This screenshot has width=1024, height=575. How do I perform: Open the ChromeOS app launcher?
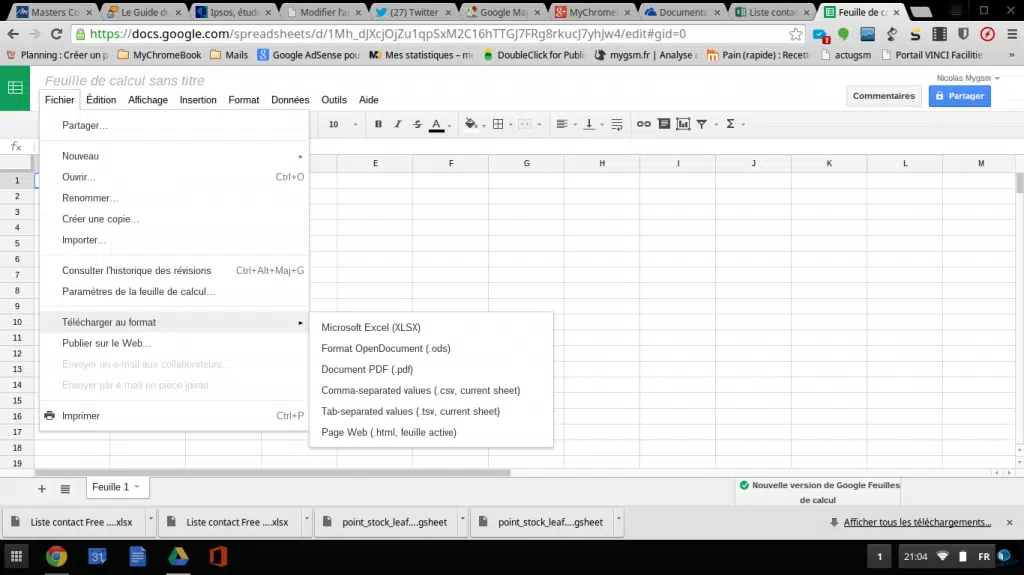point(16,557)
